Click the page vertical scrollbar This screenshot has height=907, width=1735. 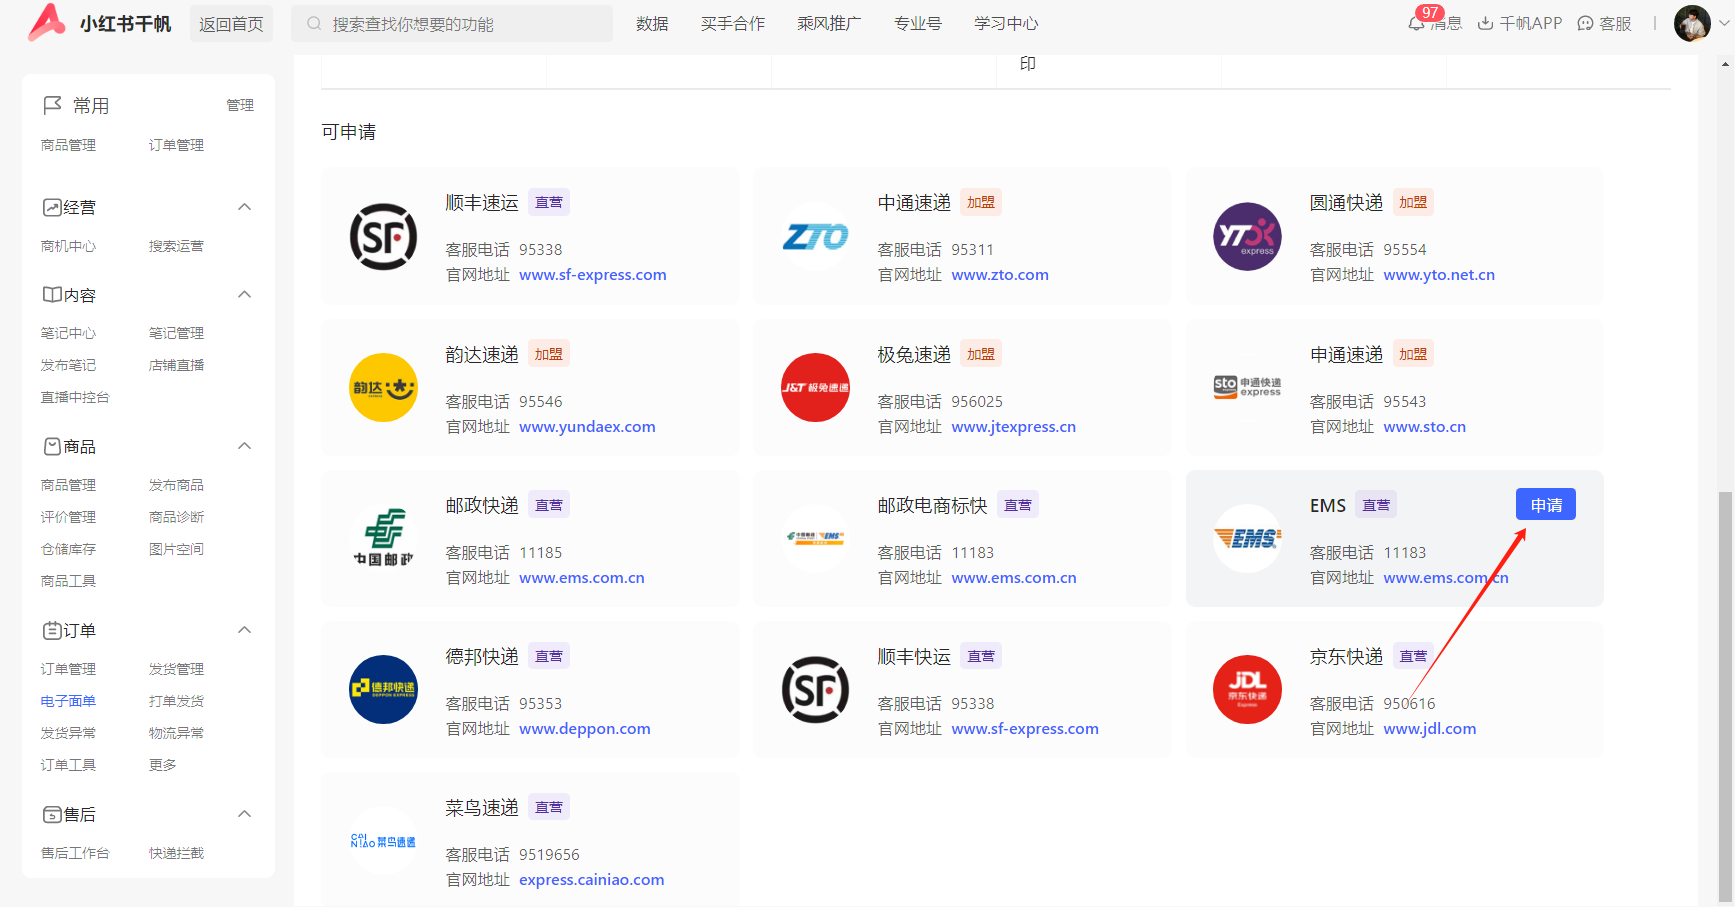[1725, 695]
